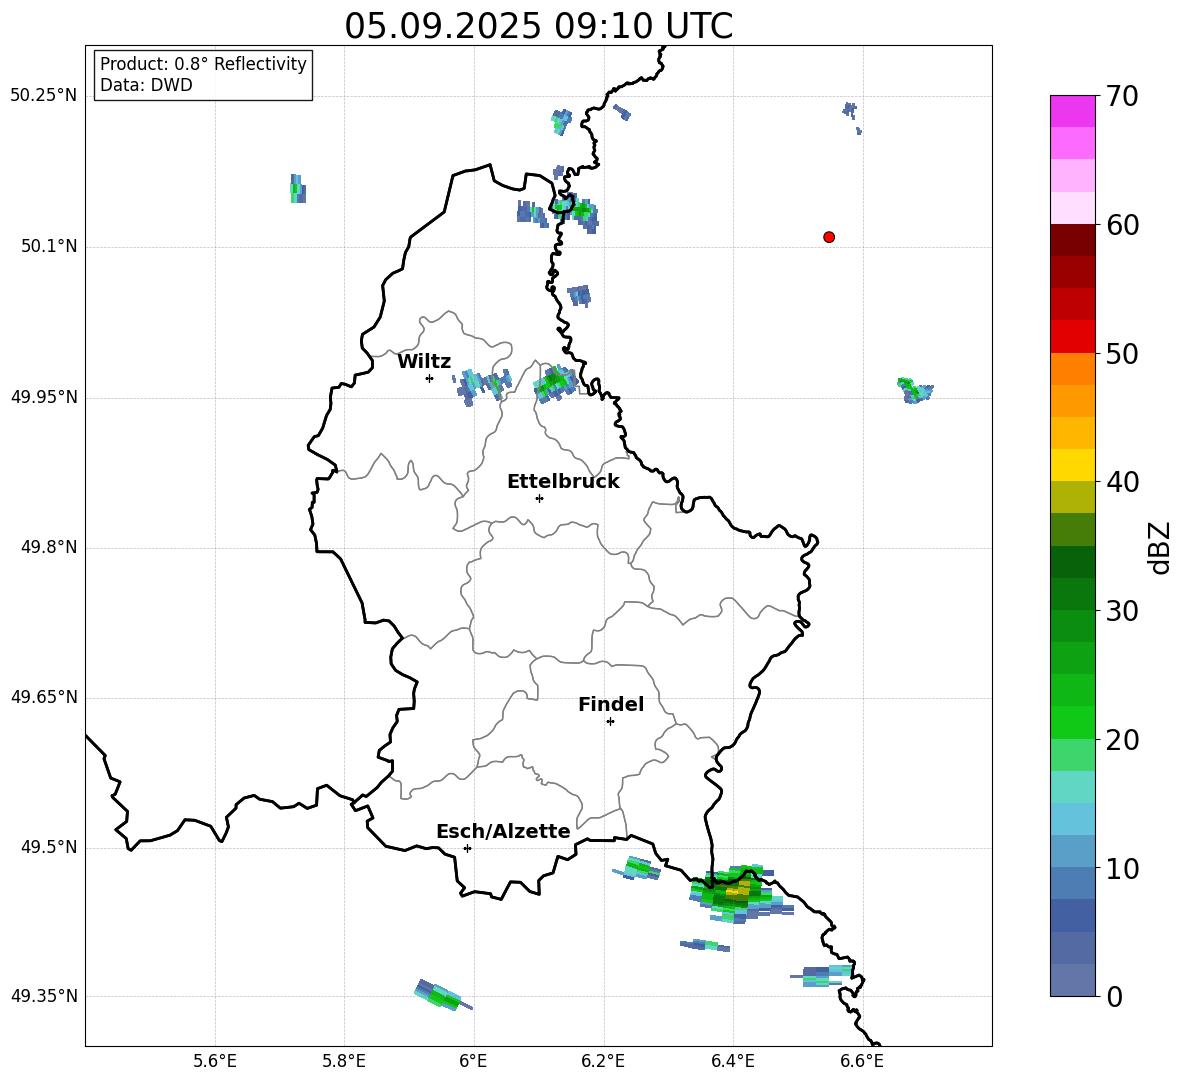
Task: Click the Findel station label
Action: (x=611, y=704)
